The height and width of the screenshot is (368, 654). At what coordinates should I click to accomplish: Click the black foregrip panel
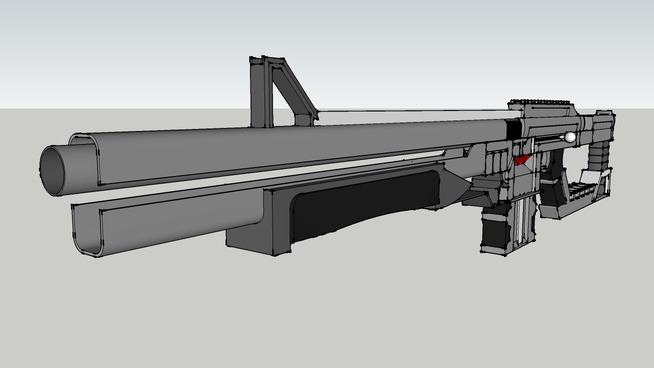[x=364, y=204]
